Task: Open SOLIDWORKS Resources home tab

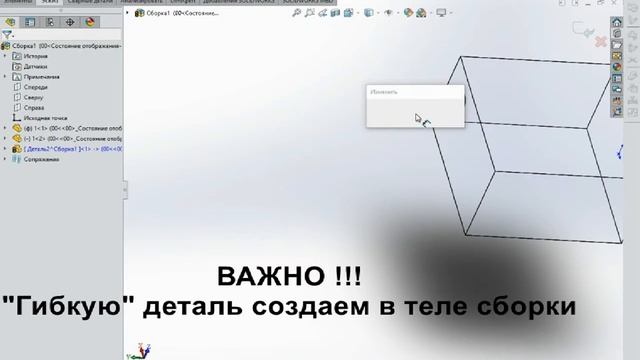Action: tap(617, 22)
